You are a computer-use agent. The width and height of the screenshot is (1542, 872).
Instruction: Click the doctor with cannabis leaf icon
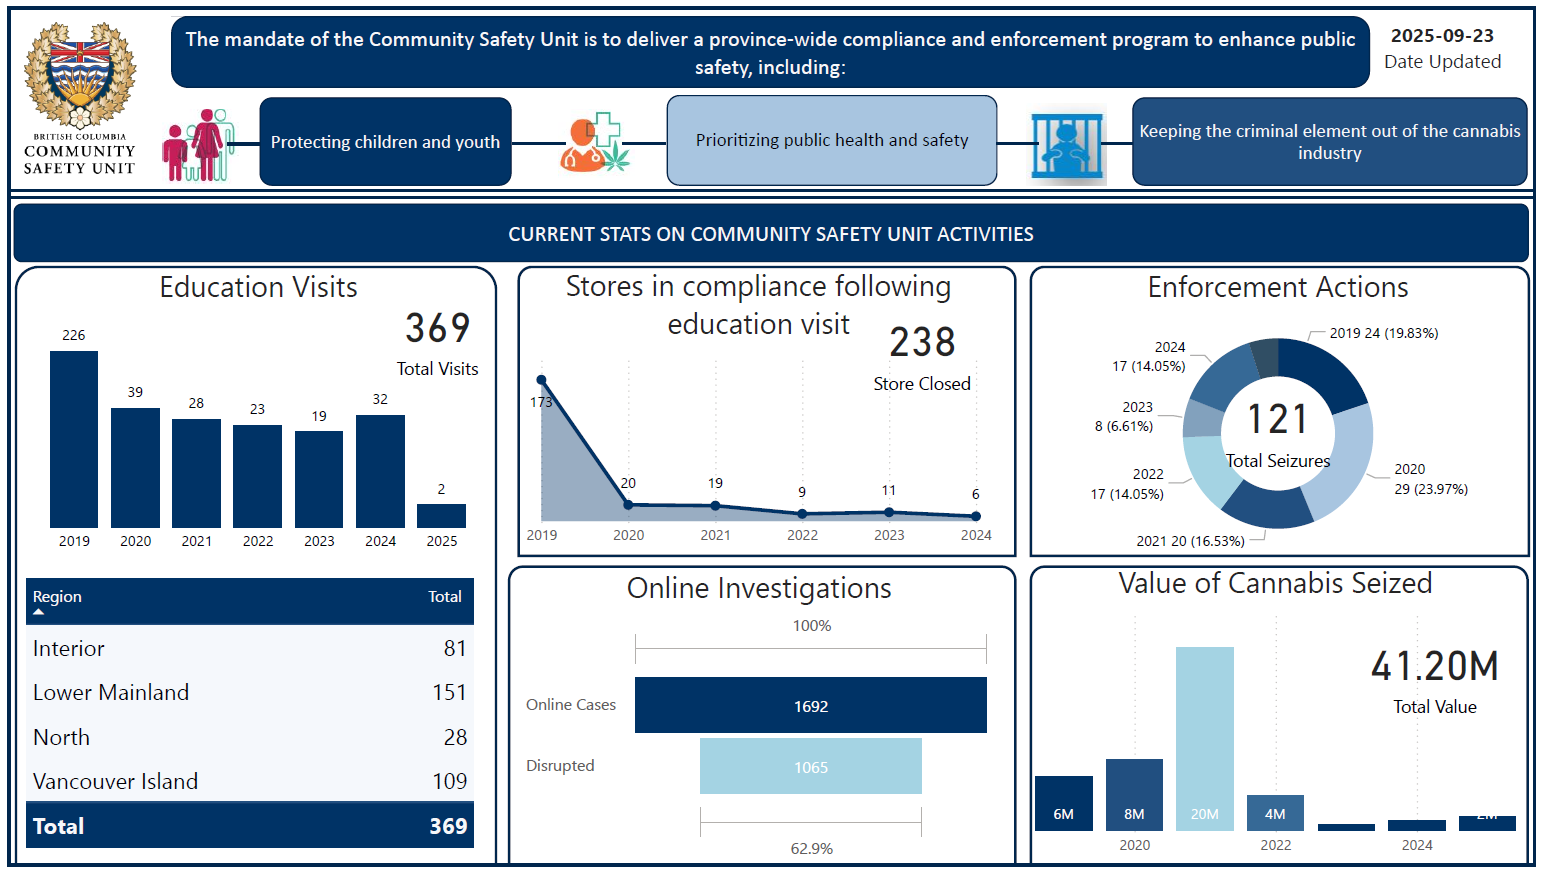594,143
